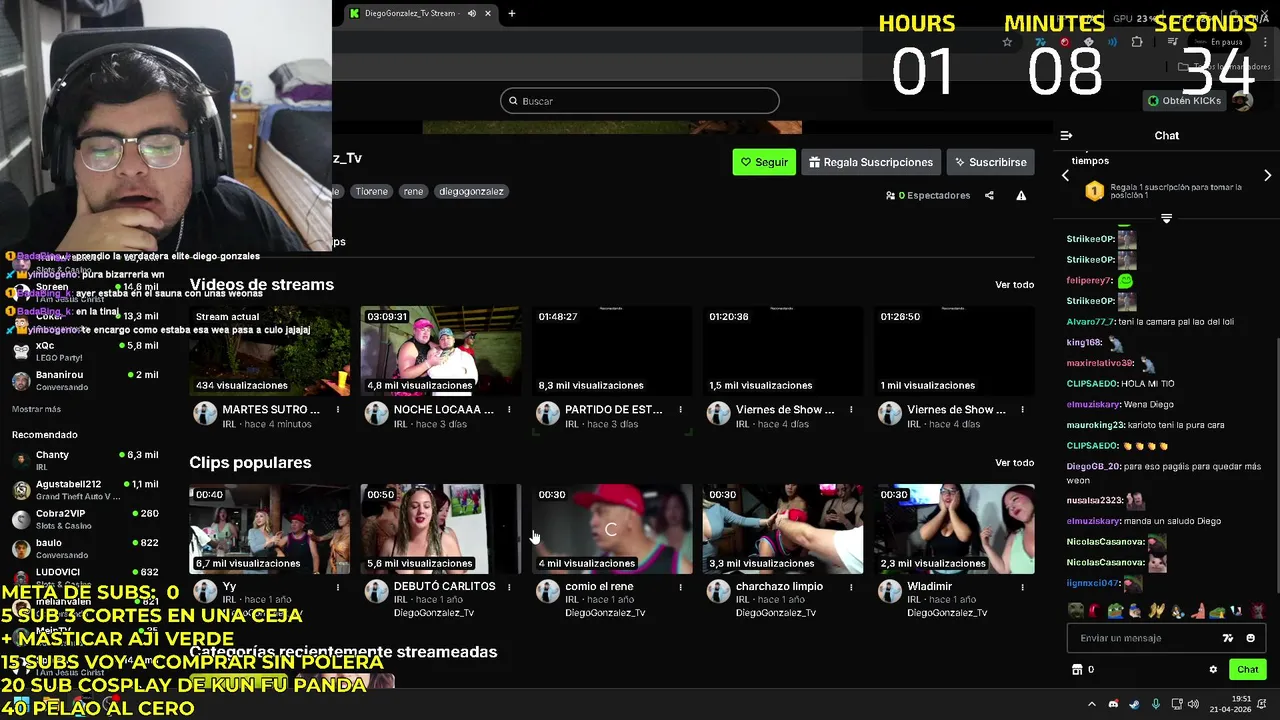Open Cobra2VIP recommended channel
Screen dimensions: 1280x720
coord(85,519)
